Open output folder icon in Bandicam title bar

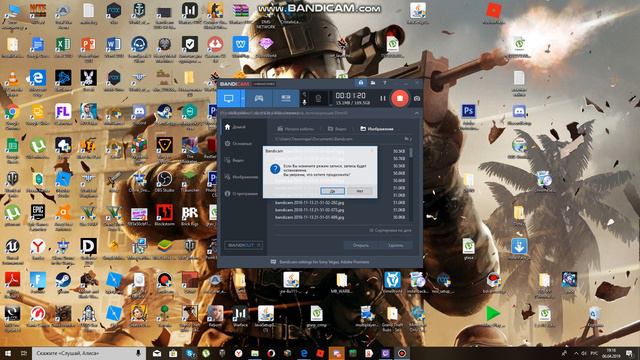(x=373, y=83)
